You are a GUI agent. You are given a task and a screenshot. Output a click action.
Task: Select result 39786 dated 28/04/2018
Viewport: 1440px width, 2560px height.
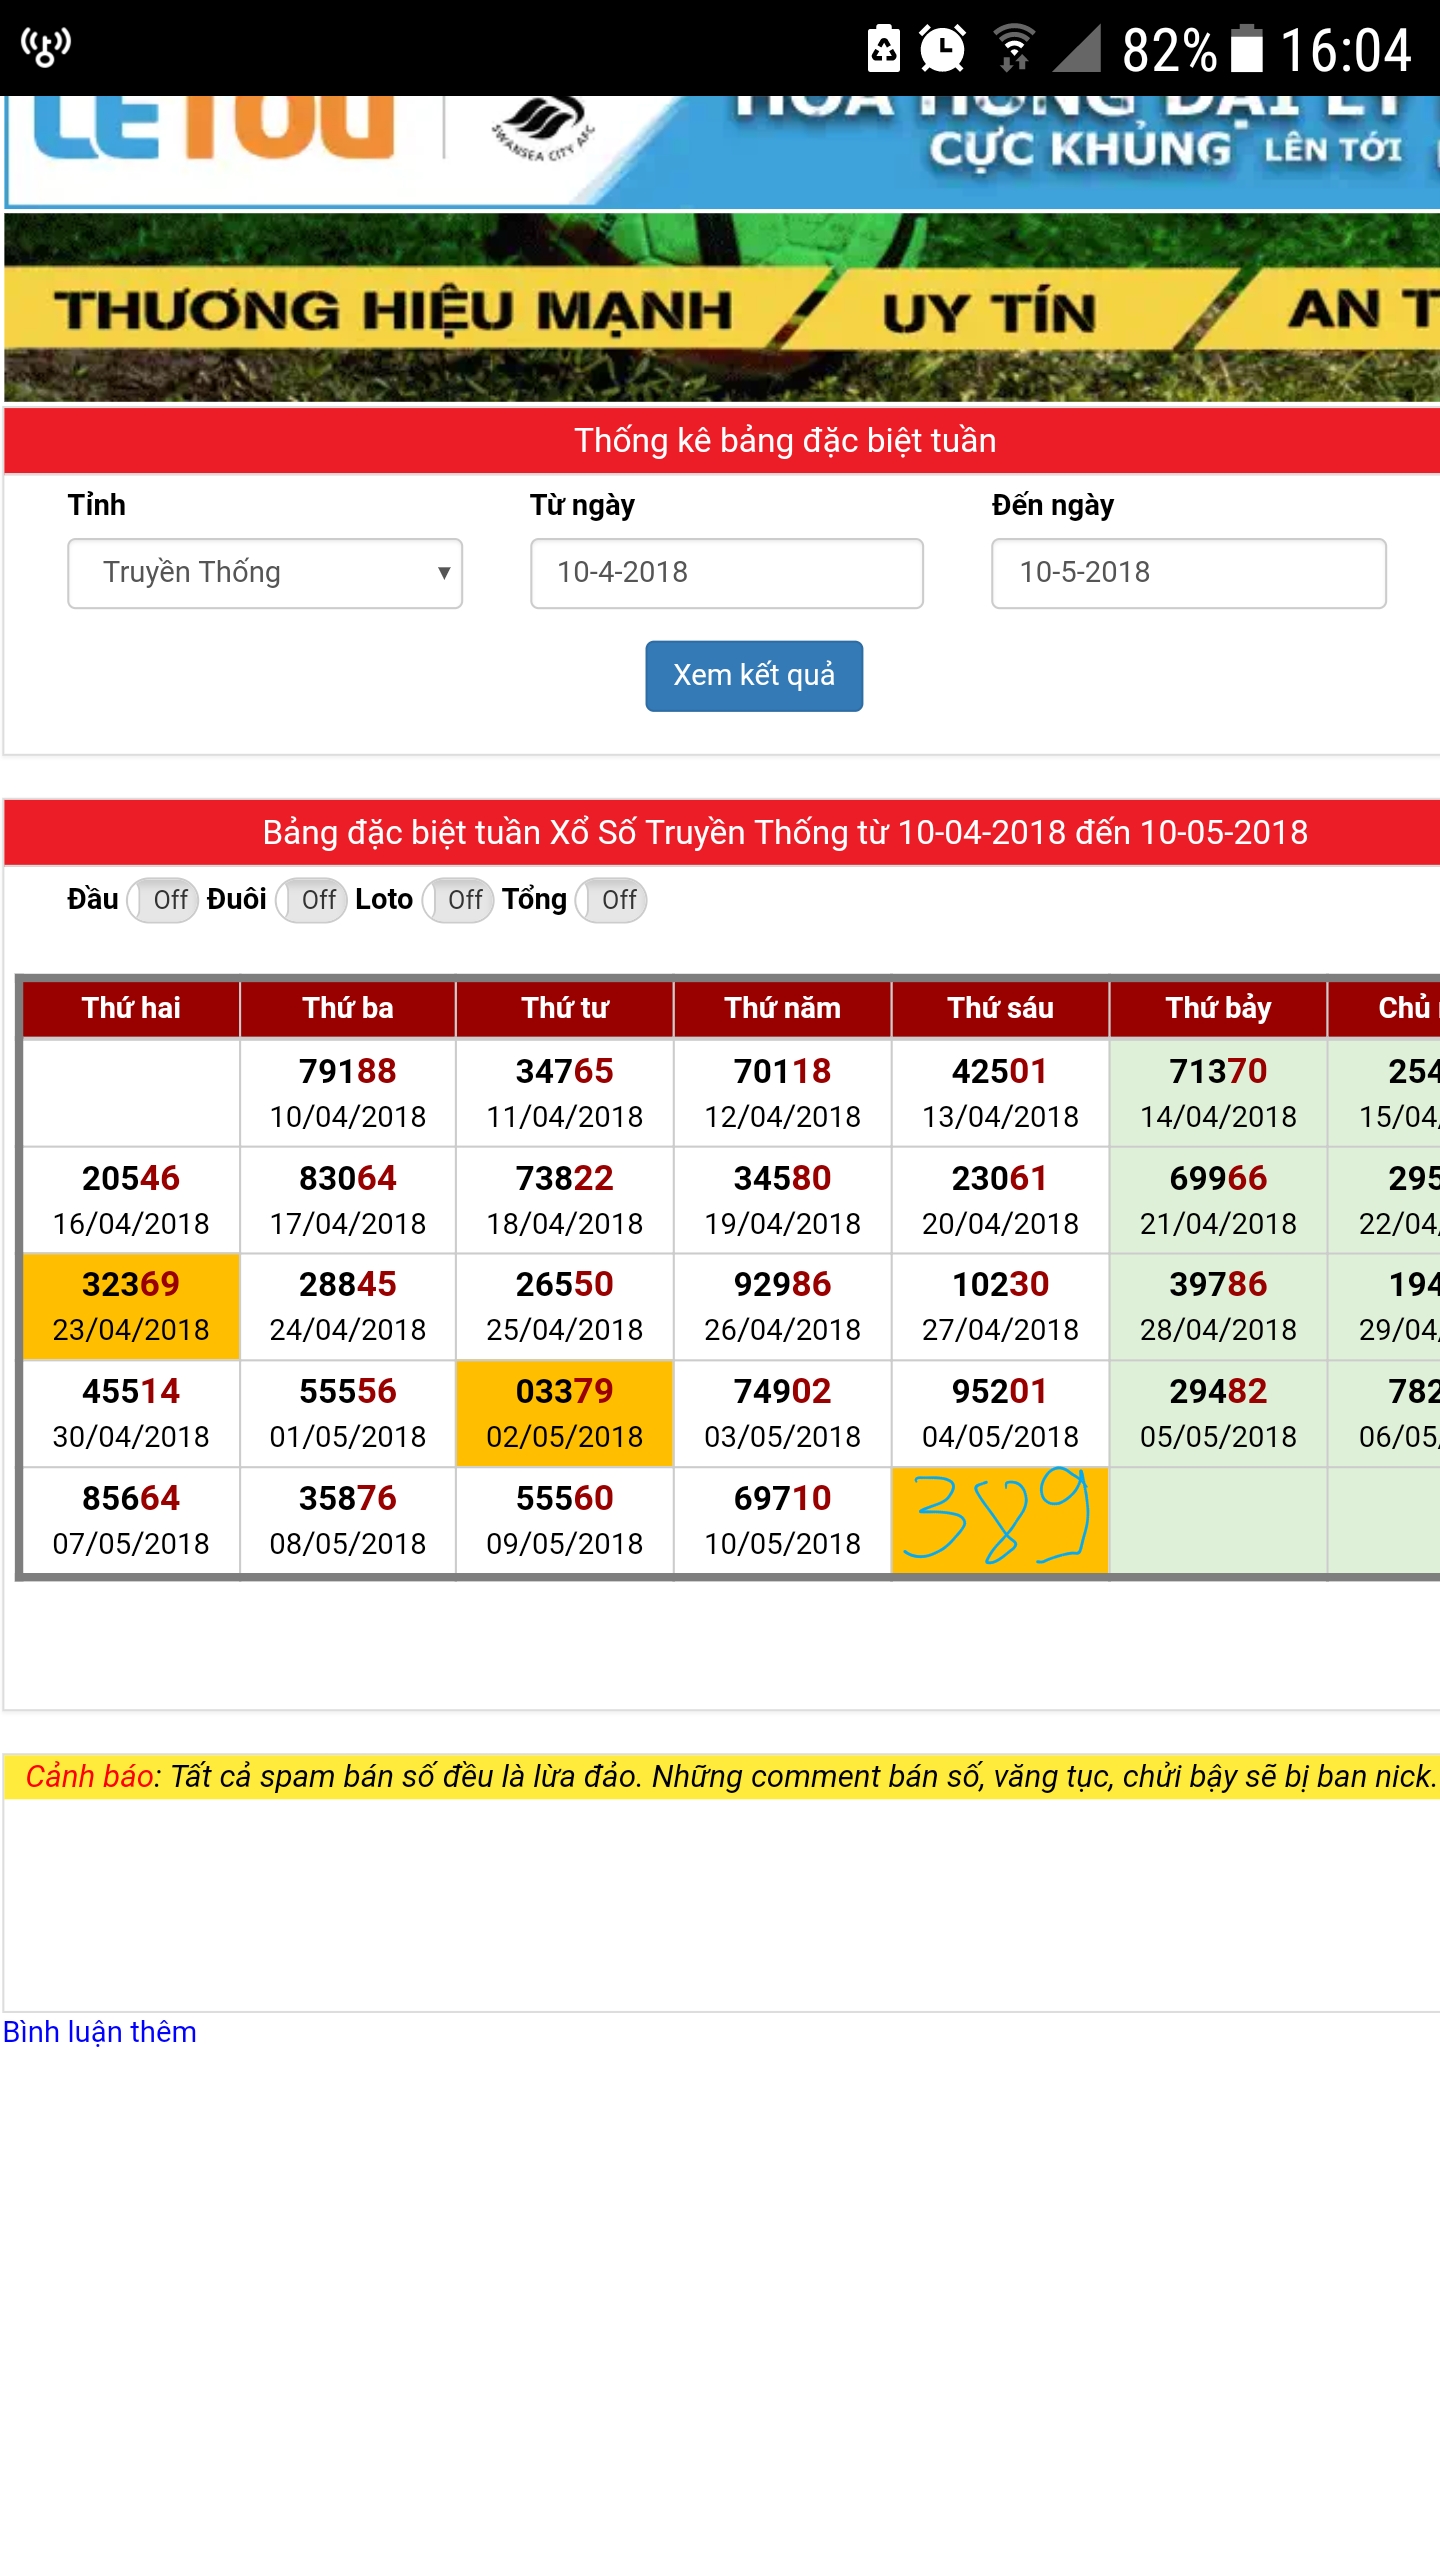point(1218,1307)
